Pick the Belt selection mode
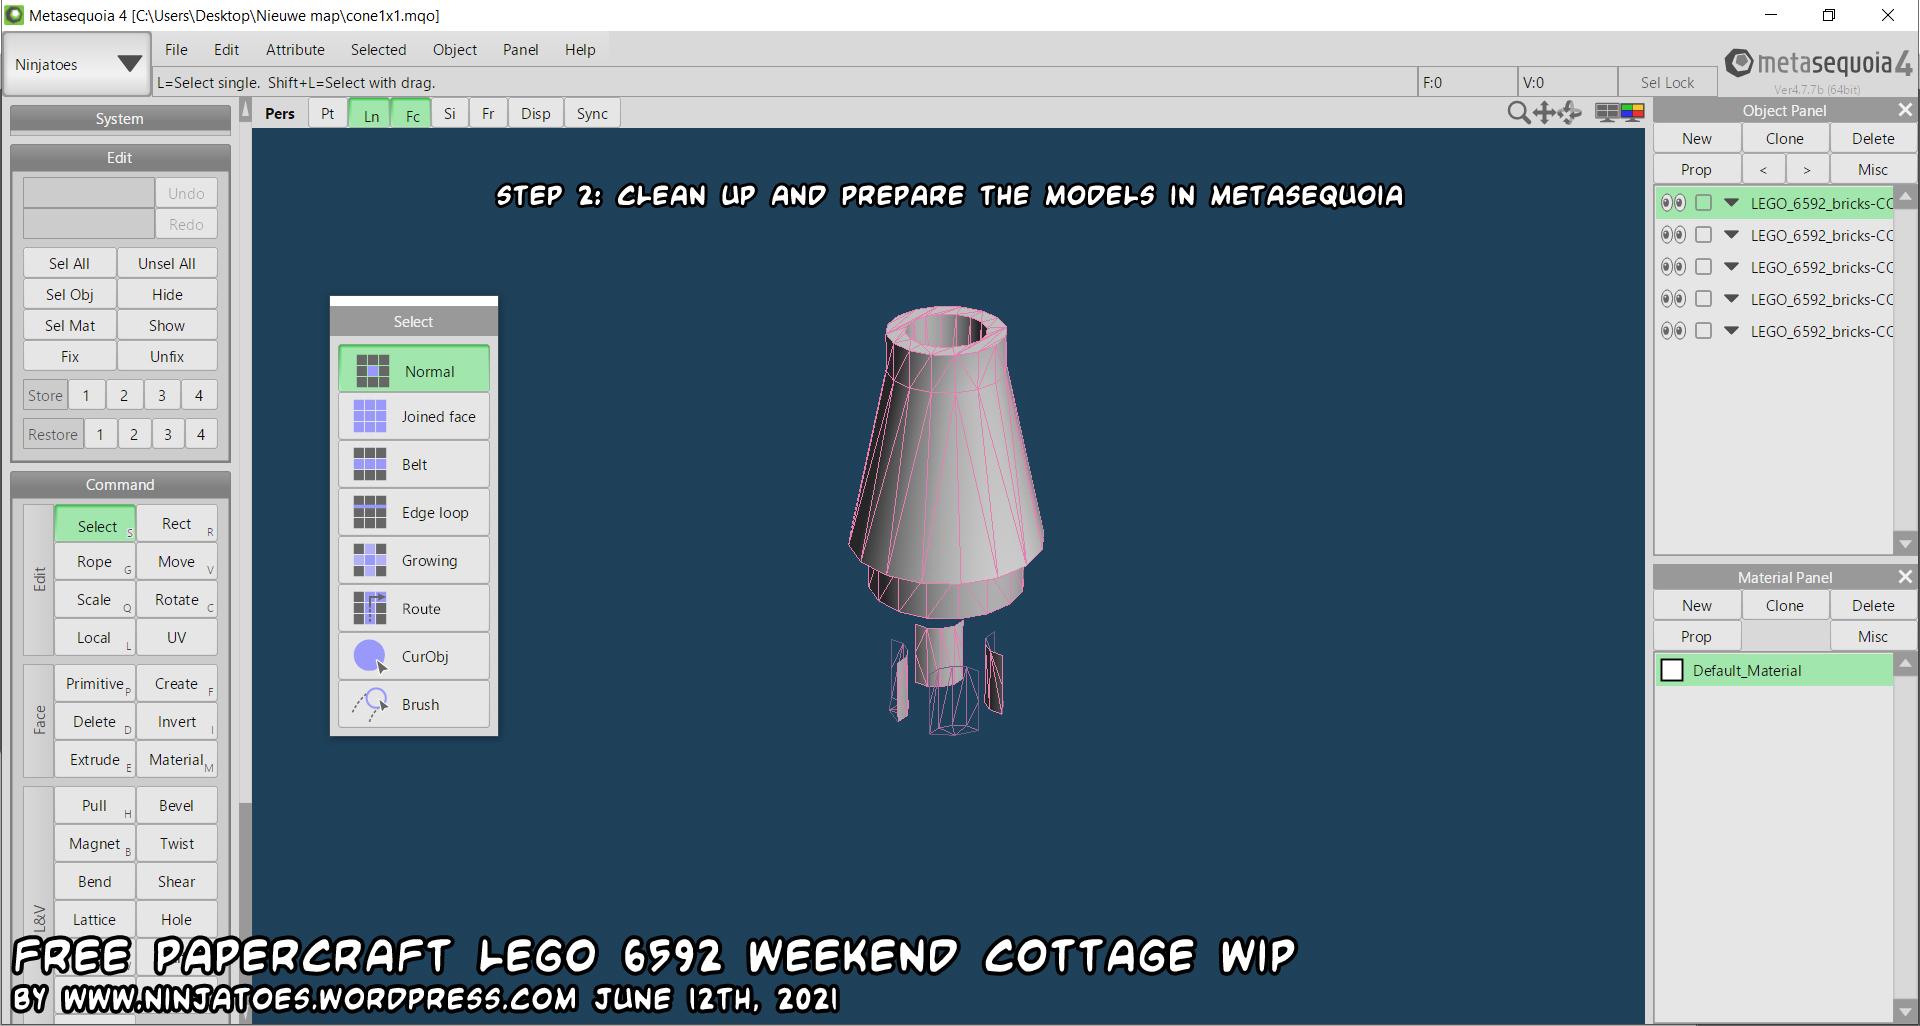This screenshot has height=1026, width=1920. tap(414, 465)
